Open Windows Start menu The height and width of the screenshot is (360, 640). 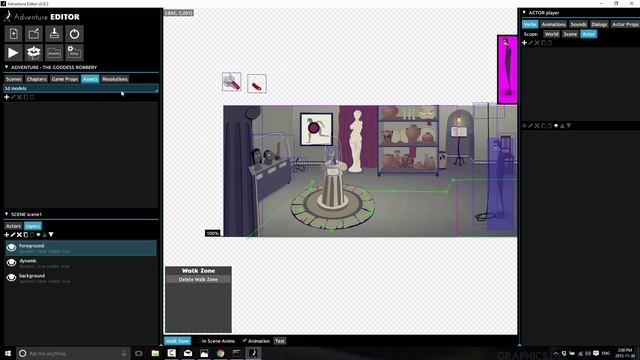(x=8, y=353)
